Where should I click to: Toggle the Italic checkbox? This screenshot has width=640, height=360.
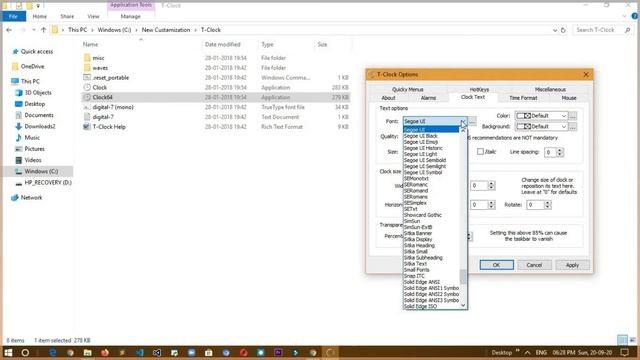point(480,151)
